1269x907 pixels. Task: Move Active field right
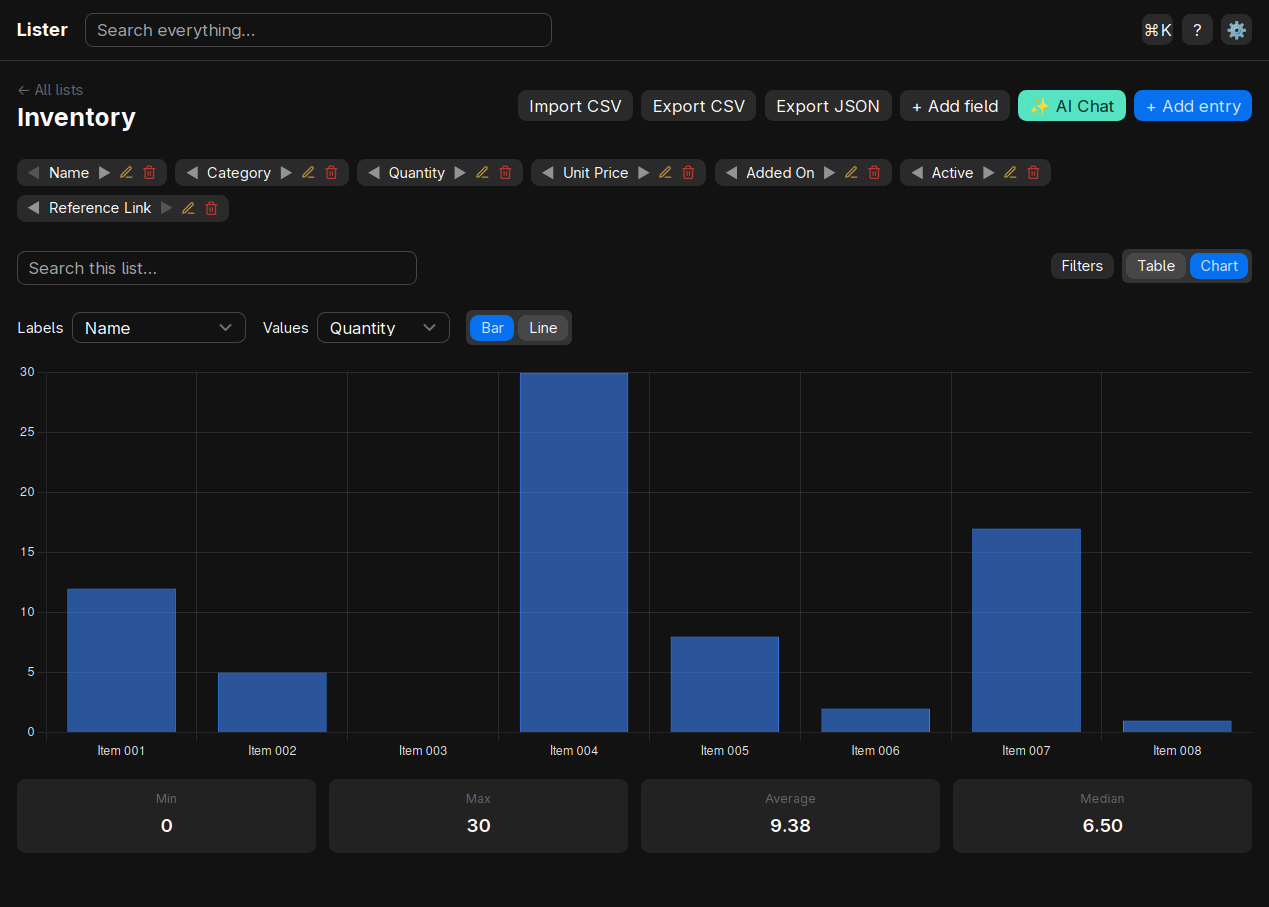coord(988,173)
